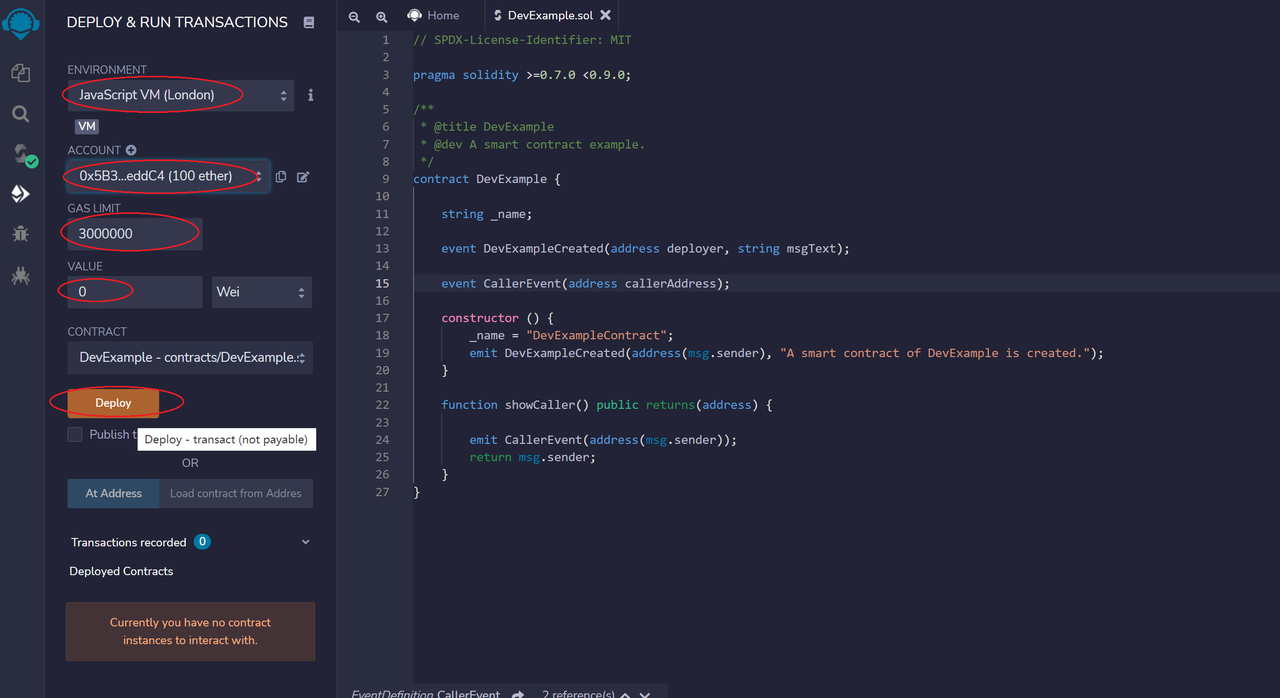Click the _name = "DevExampleContract" line
The image size is (1280, 698).
572,335
